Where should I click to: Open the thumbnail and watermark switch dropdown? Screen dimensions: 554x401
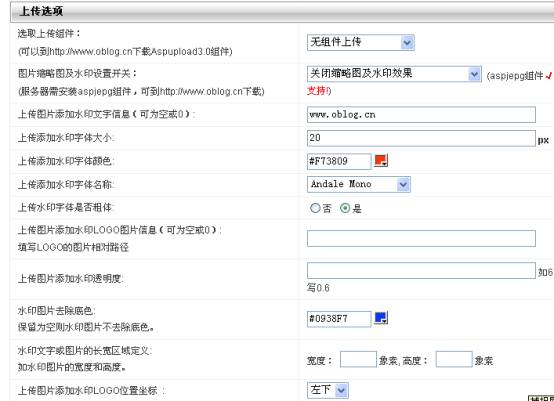tap(394, 74)
